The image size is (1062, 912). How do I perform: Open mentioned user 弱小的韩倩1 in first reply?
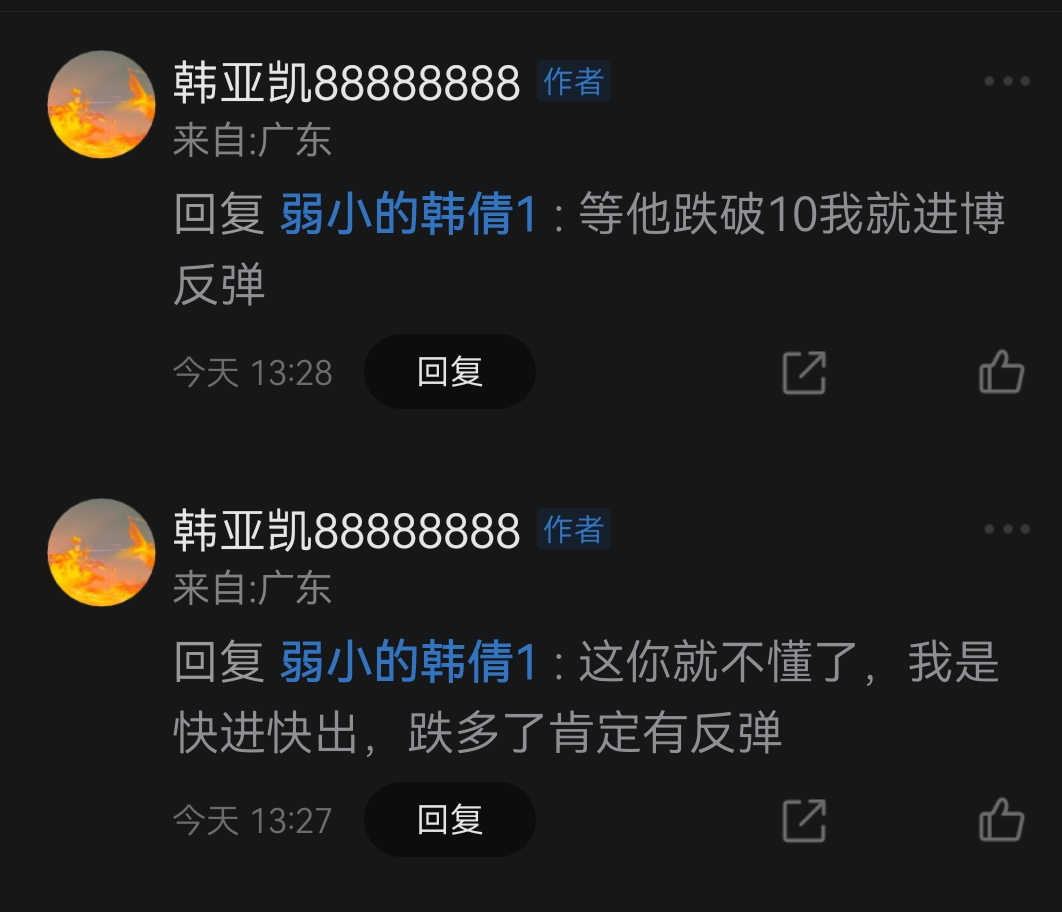pyautogui.click(x=408, y=214)
